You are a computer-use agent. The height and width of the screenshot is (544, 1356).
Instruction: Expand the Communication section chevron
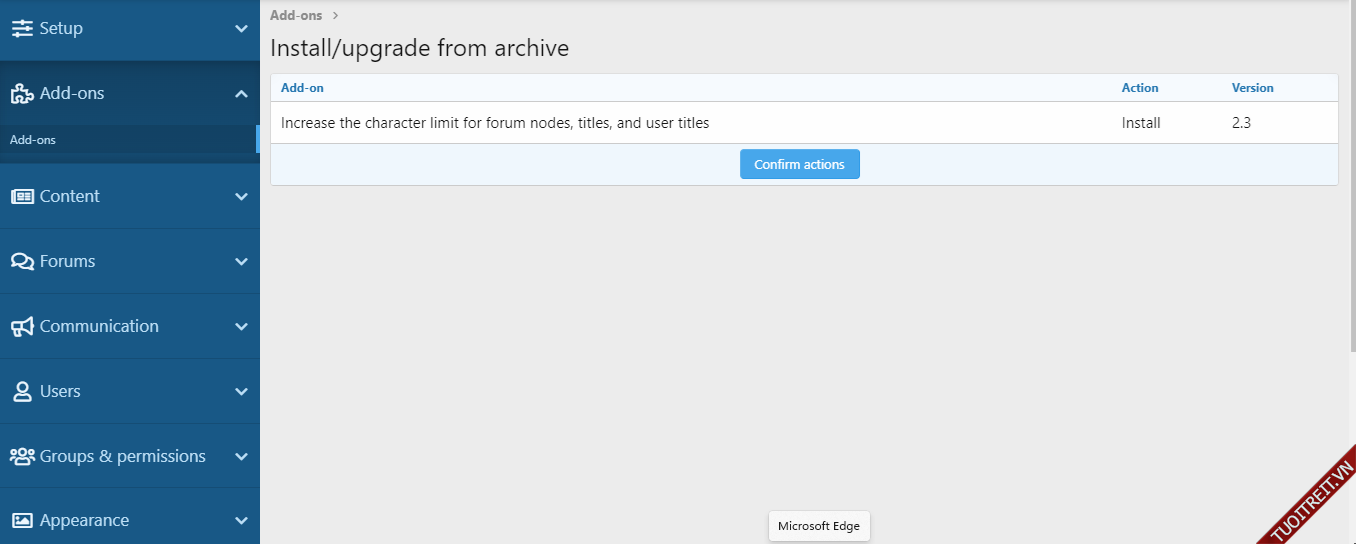[241, 327]
